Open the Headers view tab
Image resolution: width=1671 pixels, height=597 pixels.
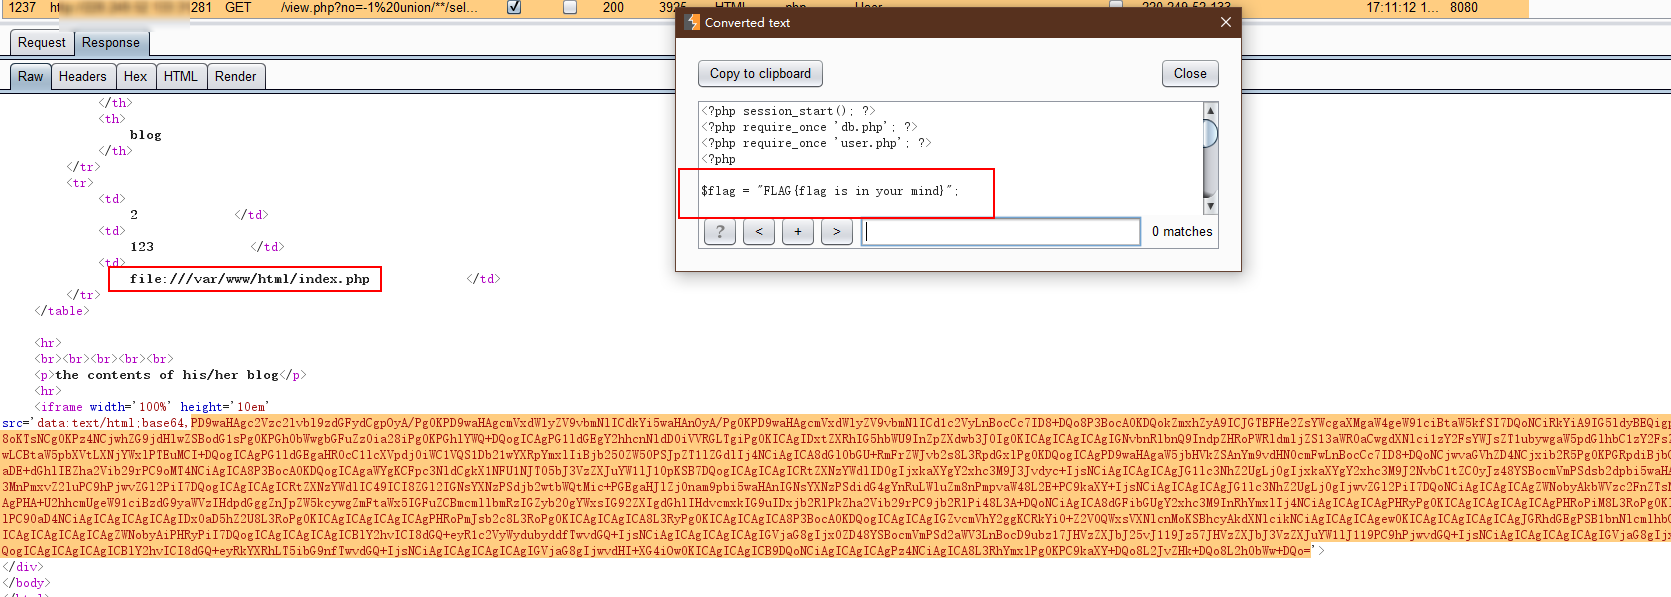[x=82, y=76]
